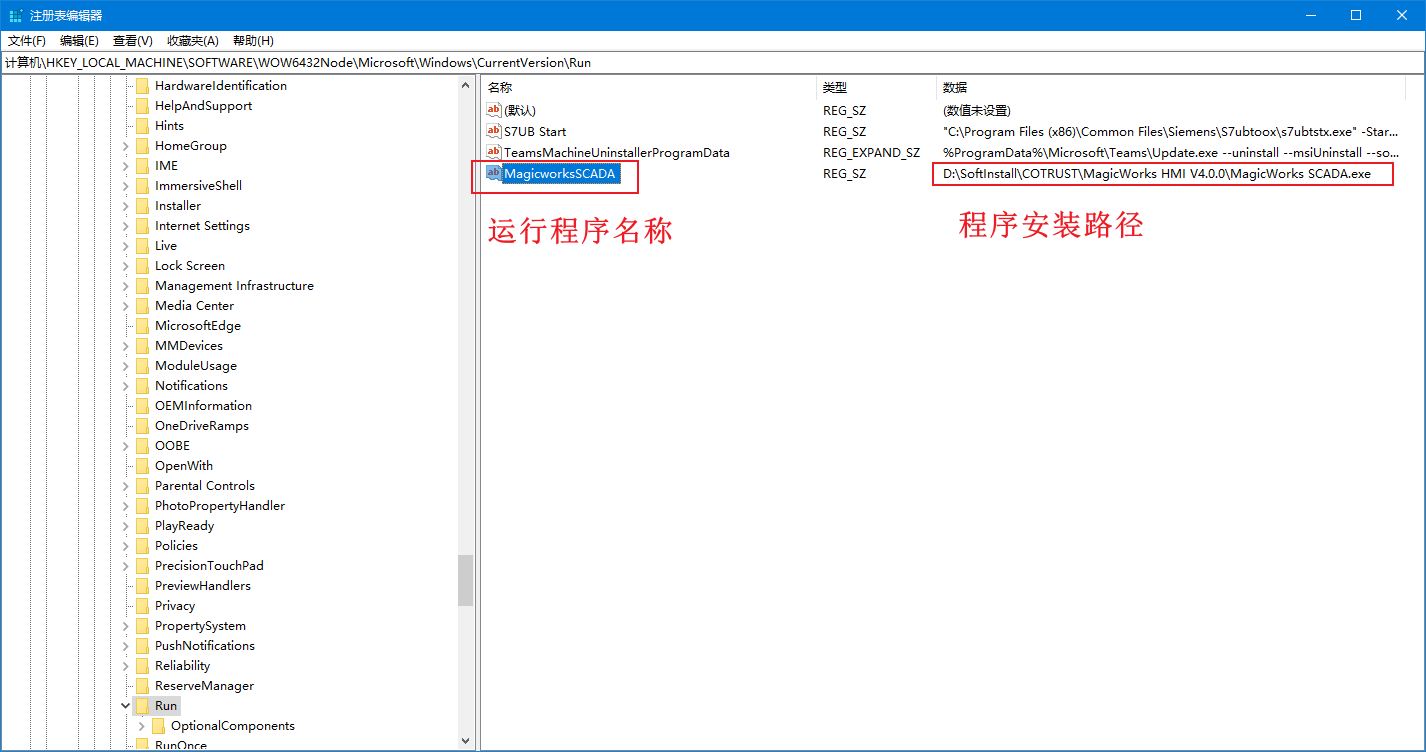Image resolution: width=1426 pixels, height=752 pixels.
Task: Click the Reliability folder icon
Action: 142,666
